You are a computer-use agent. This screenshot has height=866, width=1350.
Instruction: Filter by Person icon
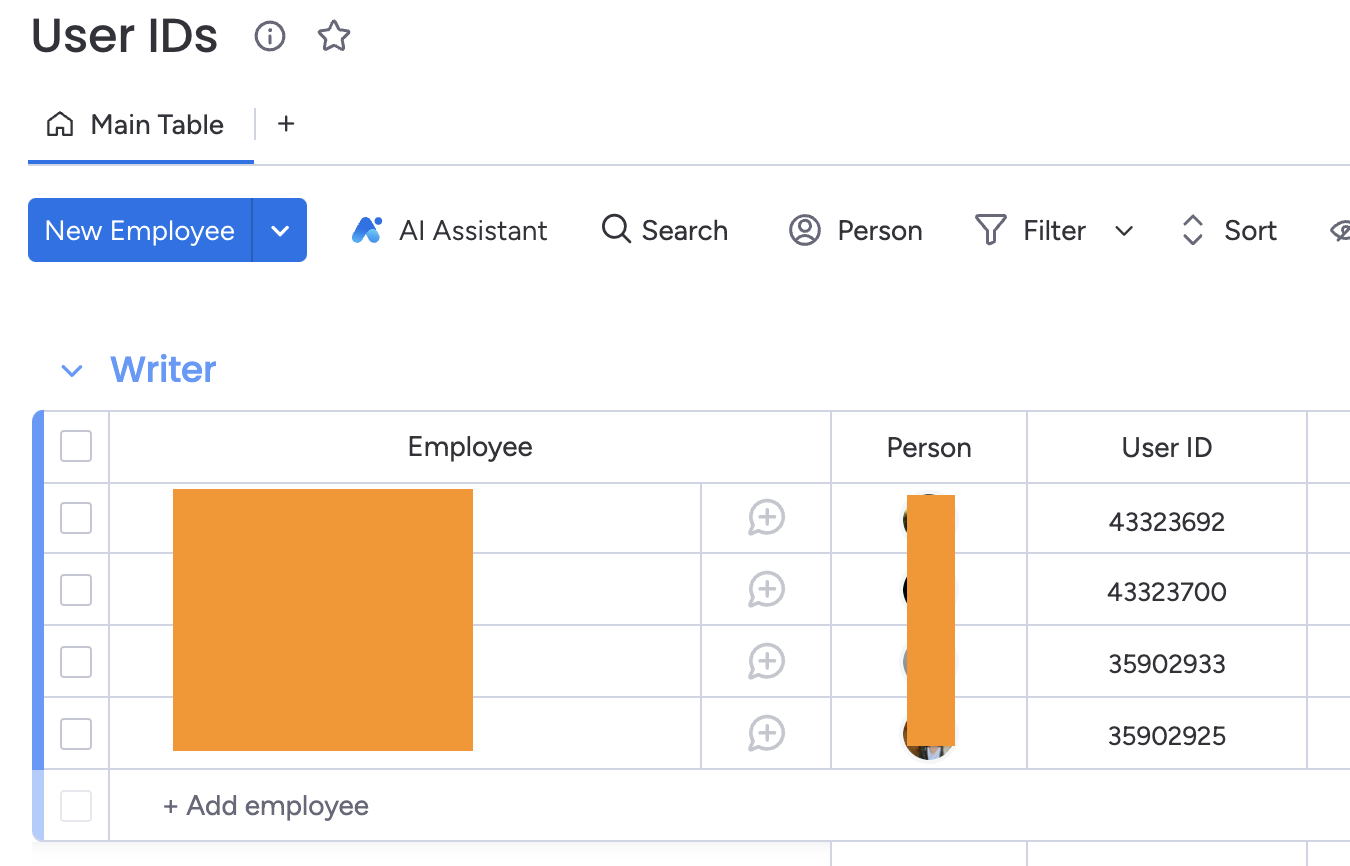(805, 230)
